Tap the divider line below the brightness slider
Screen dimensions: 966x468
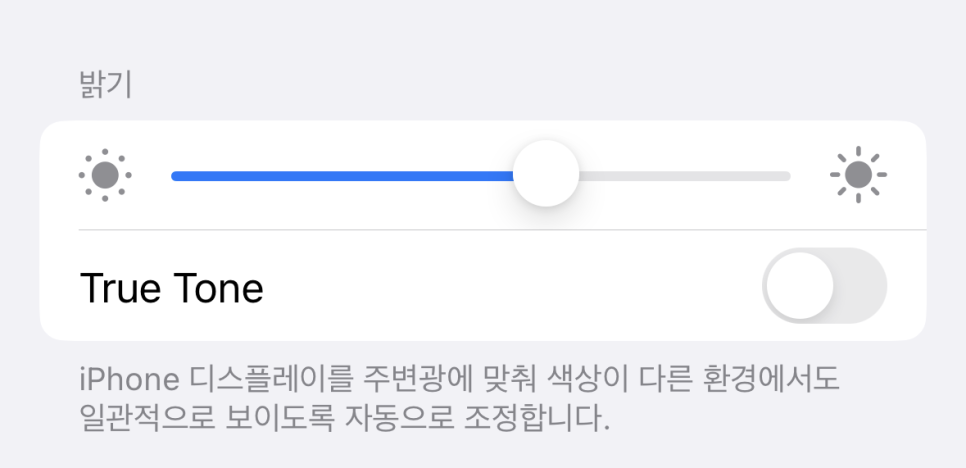tap(502, 230)
